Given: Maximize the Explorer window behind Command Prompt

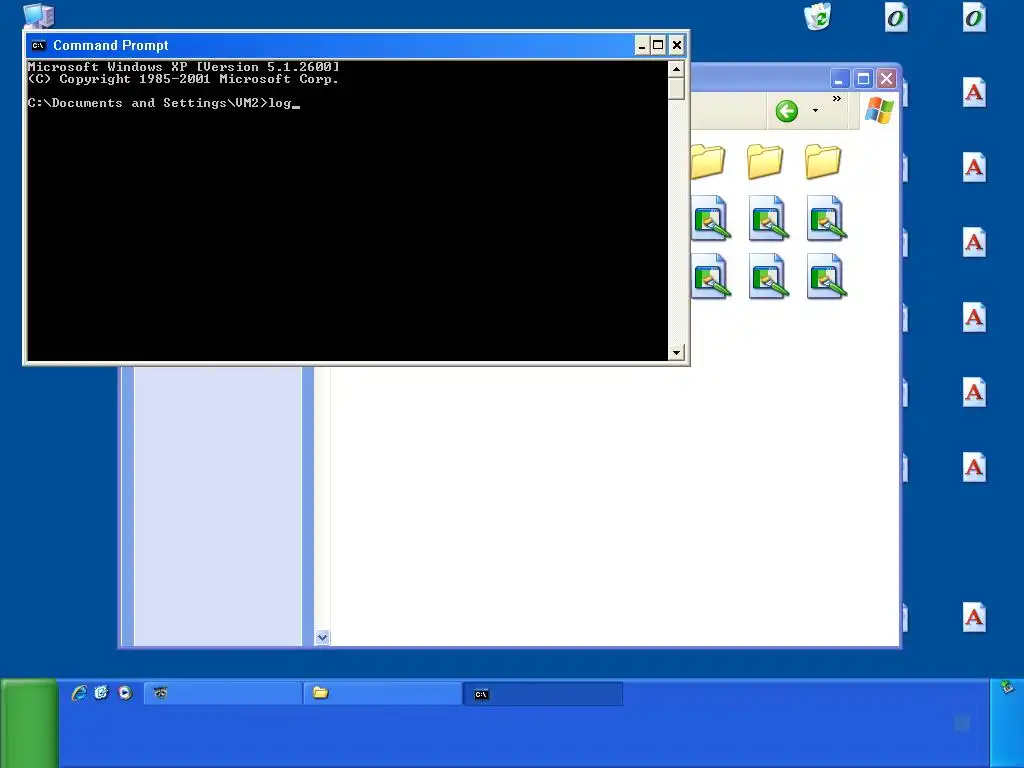Looking at the screenshot, I should (863, 79).
